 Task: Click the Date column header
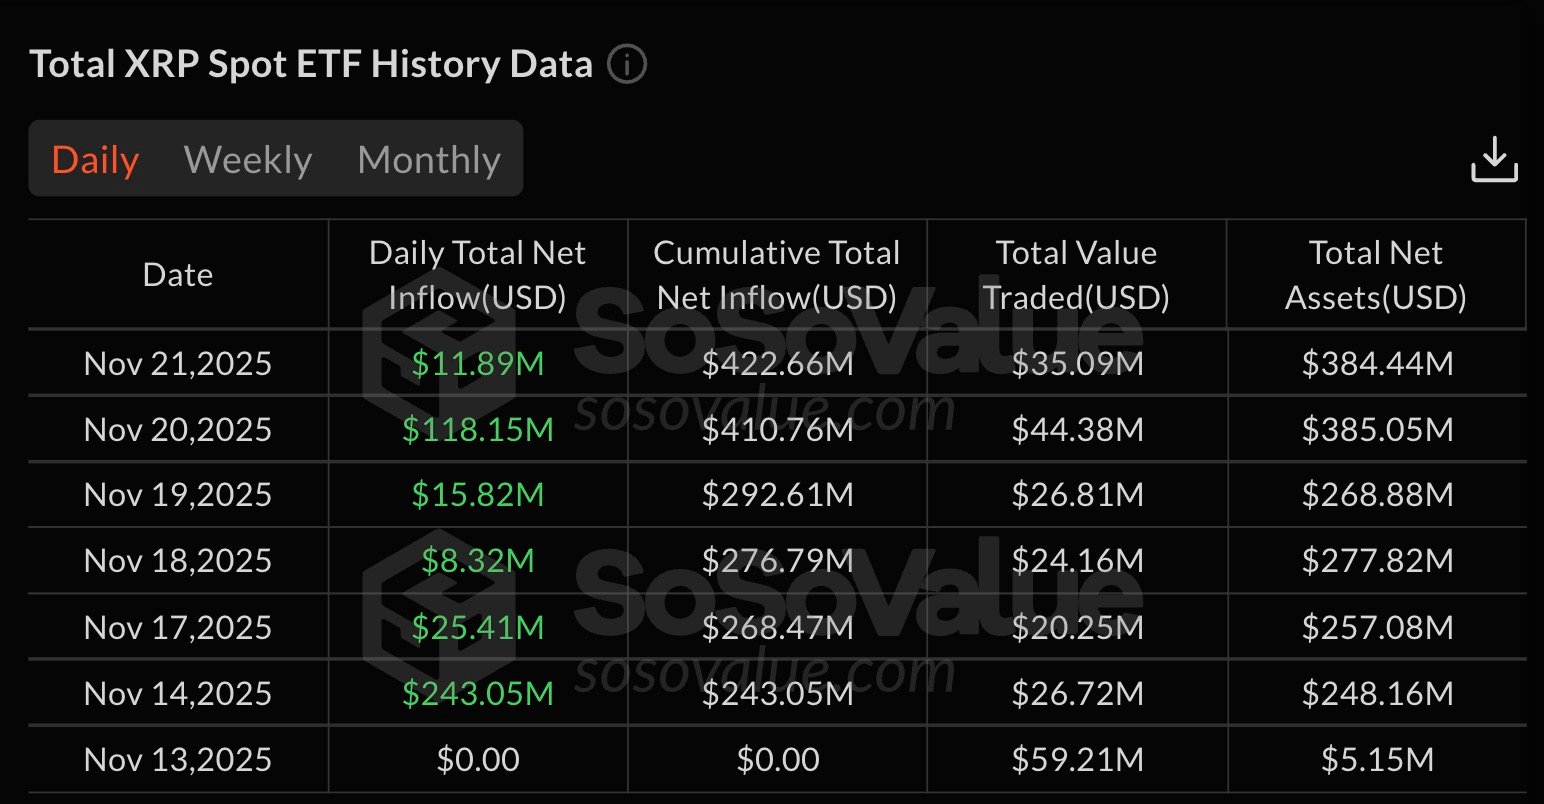(178, 275)
